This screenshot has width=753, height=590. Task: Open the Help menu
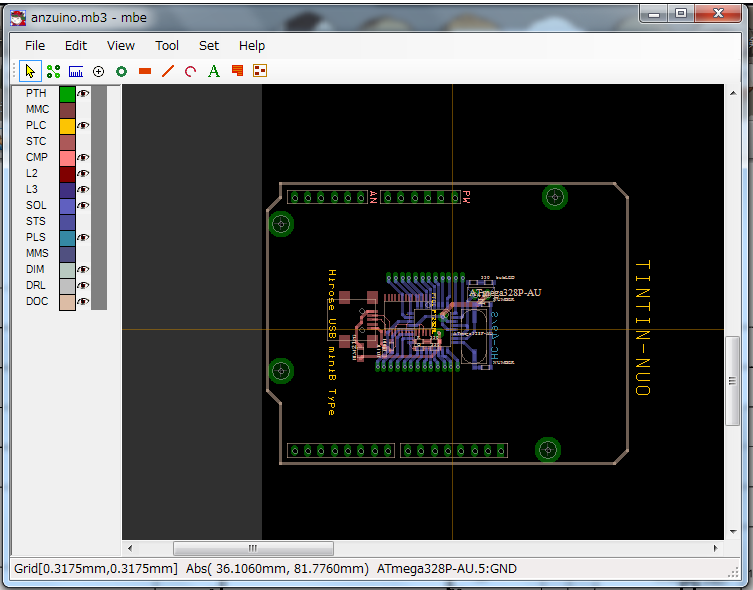252,46
